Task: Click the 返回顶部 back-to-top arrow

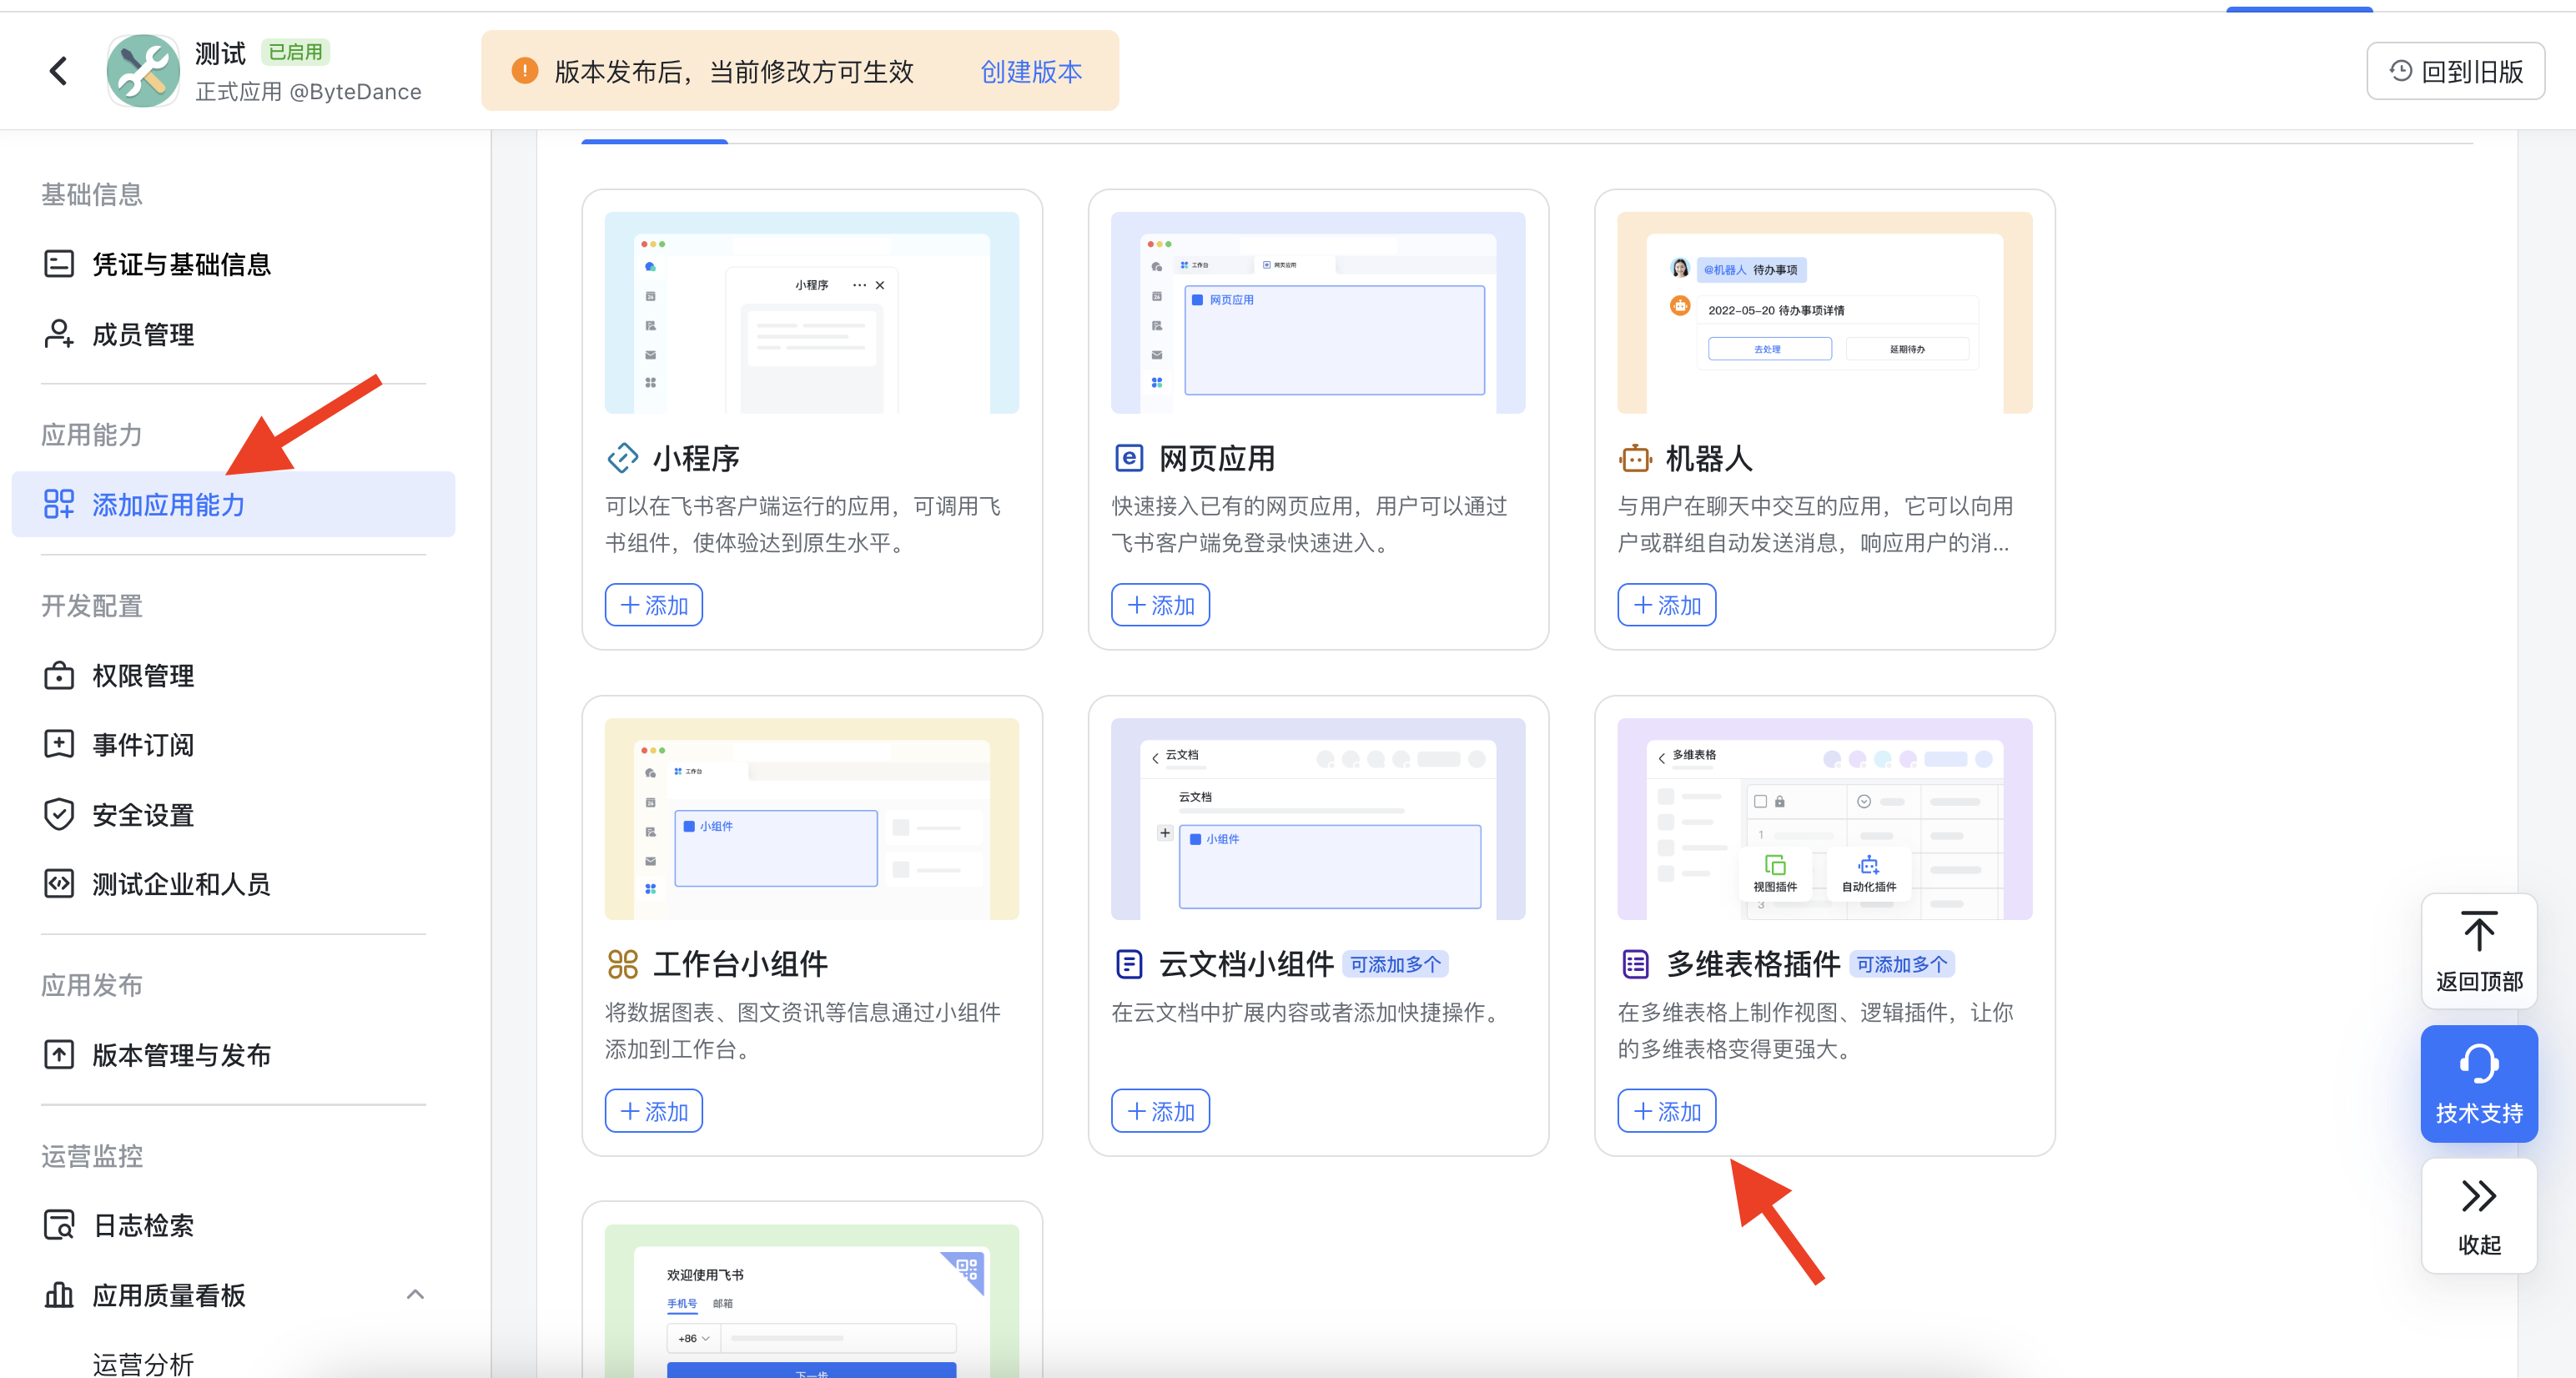Action: coord(2478,950)
